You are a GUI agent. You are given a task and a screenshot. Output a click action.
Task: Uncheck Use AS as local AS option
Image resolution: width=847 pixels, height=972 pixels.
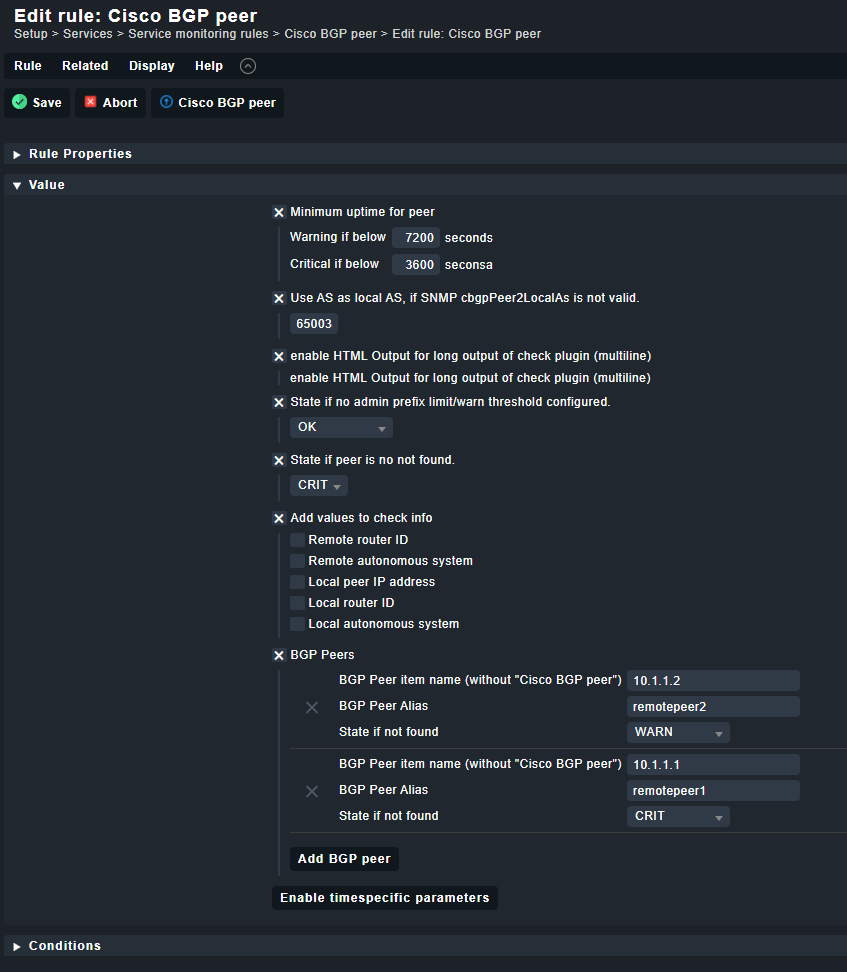[x=279, y=299]
